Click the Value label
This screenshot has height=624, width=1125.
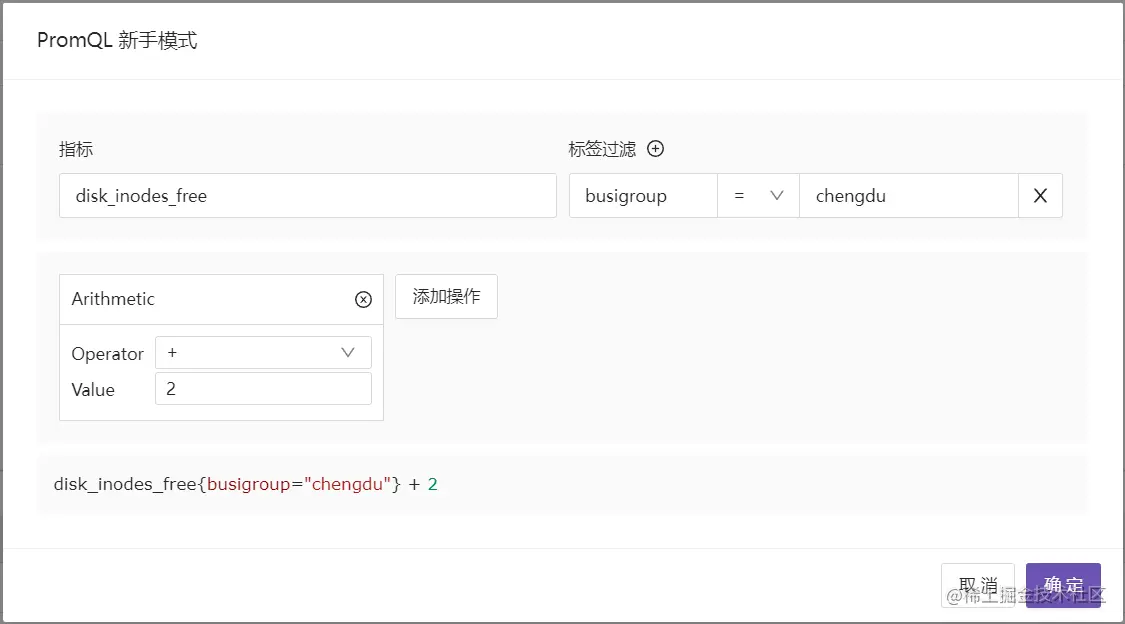point(93,389)
